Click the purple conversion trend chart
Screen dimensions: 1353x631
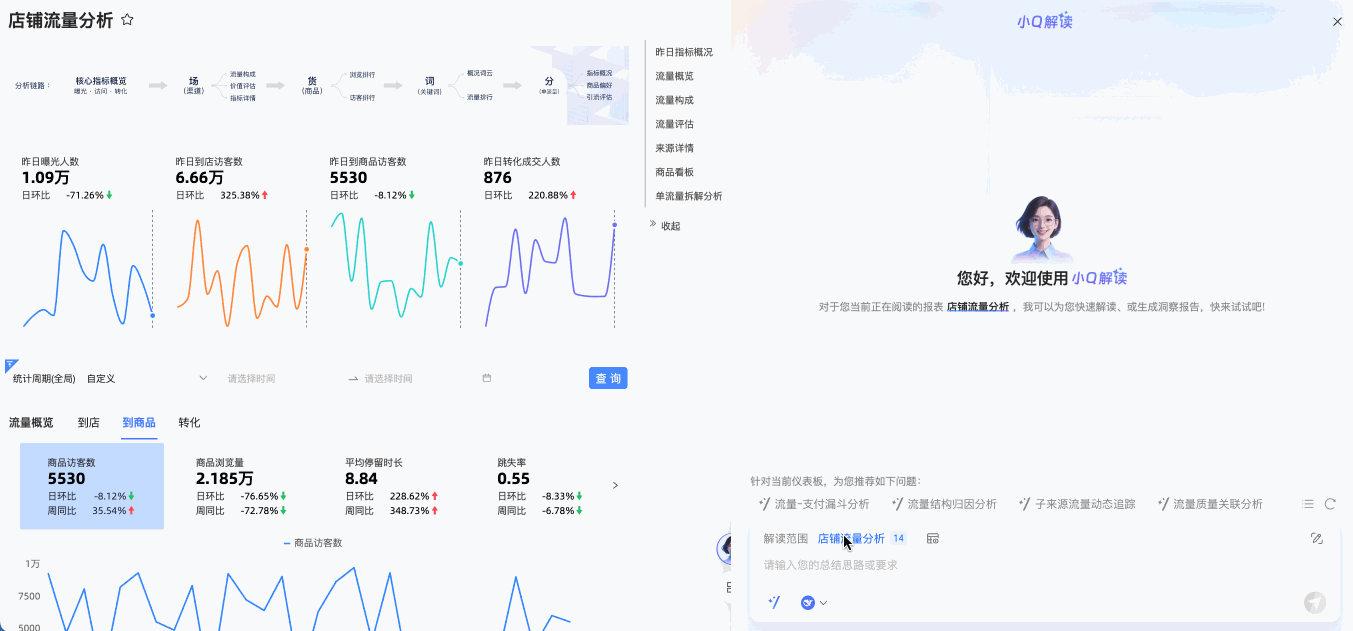point(550,270)
